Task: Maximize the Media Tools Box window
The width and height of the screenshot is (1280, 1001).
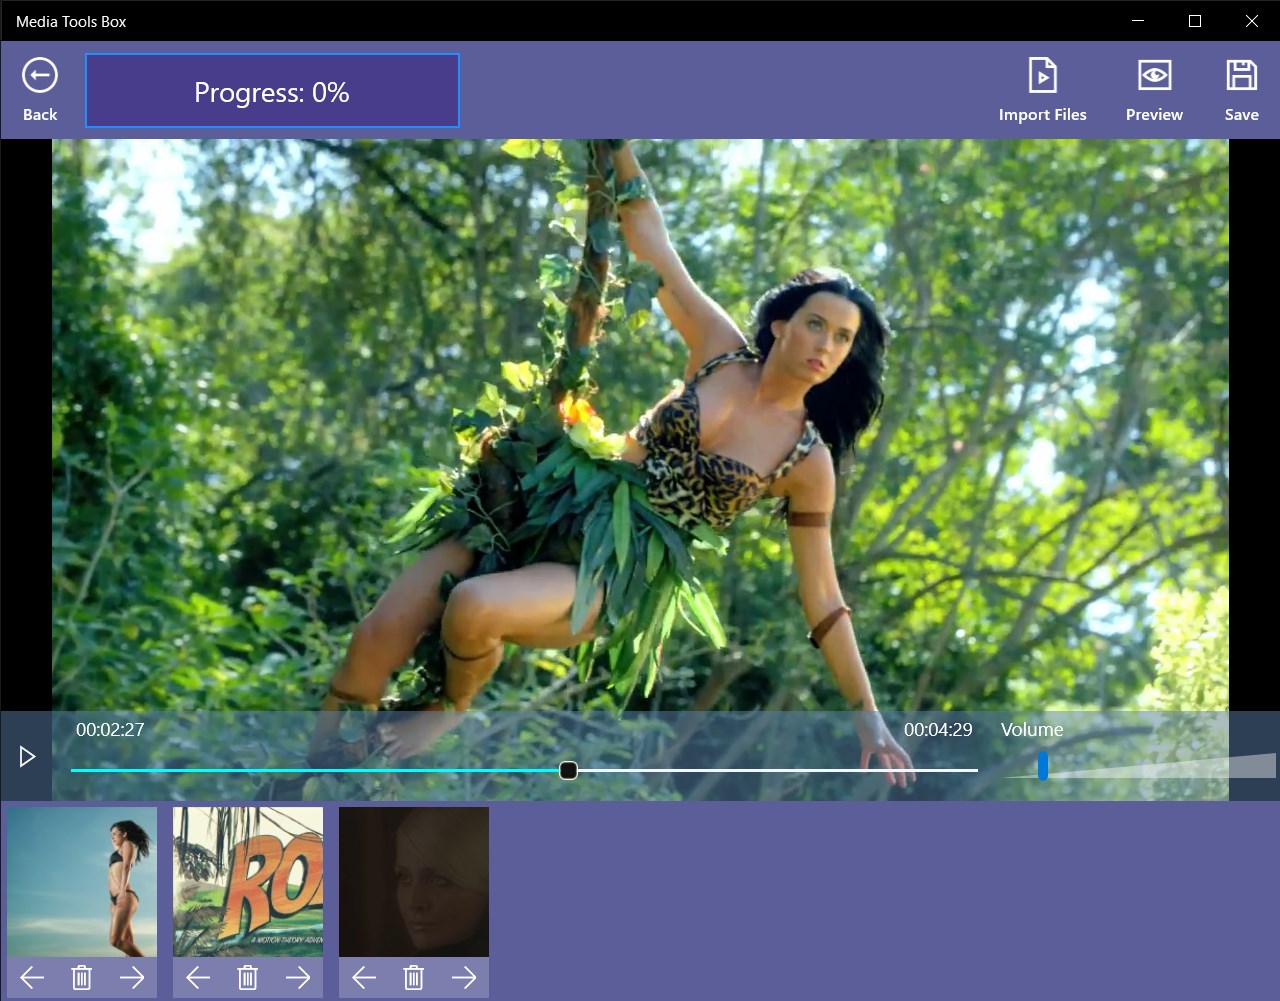Action: pos(1194,21)
